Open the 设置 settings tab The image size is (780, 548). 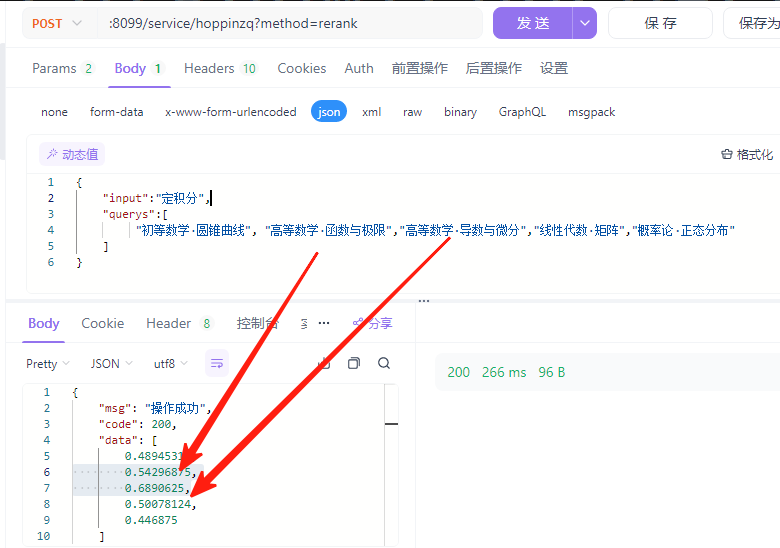pyautogui.click(x=554, y=68)
